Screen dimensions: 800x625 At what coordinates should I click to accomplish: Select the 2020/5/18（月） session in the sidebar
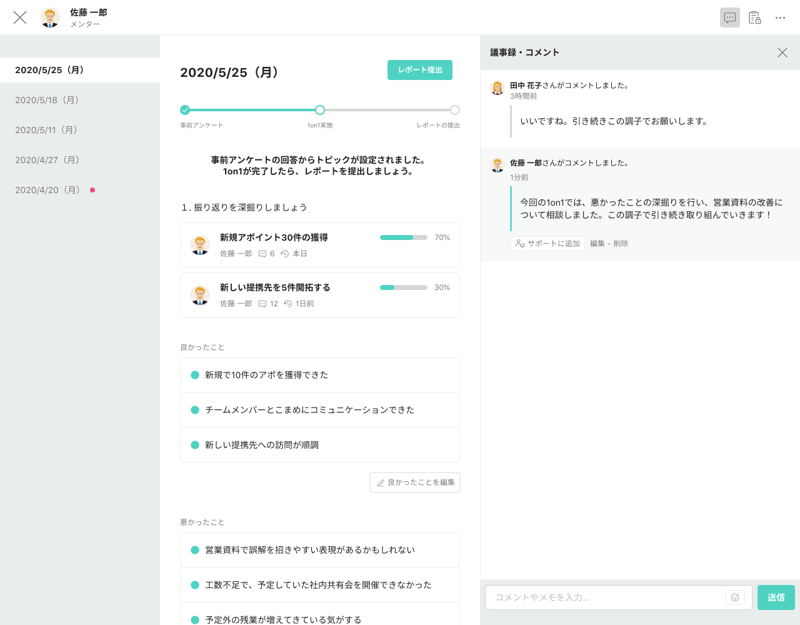click(47, 100)
